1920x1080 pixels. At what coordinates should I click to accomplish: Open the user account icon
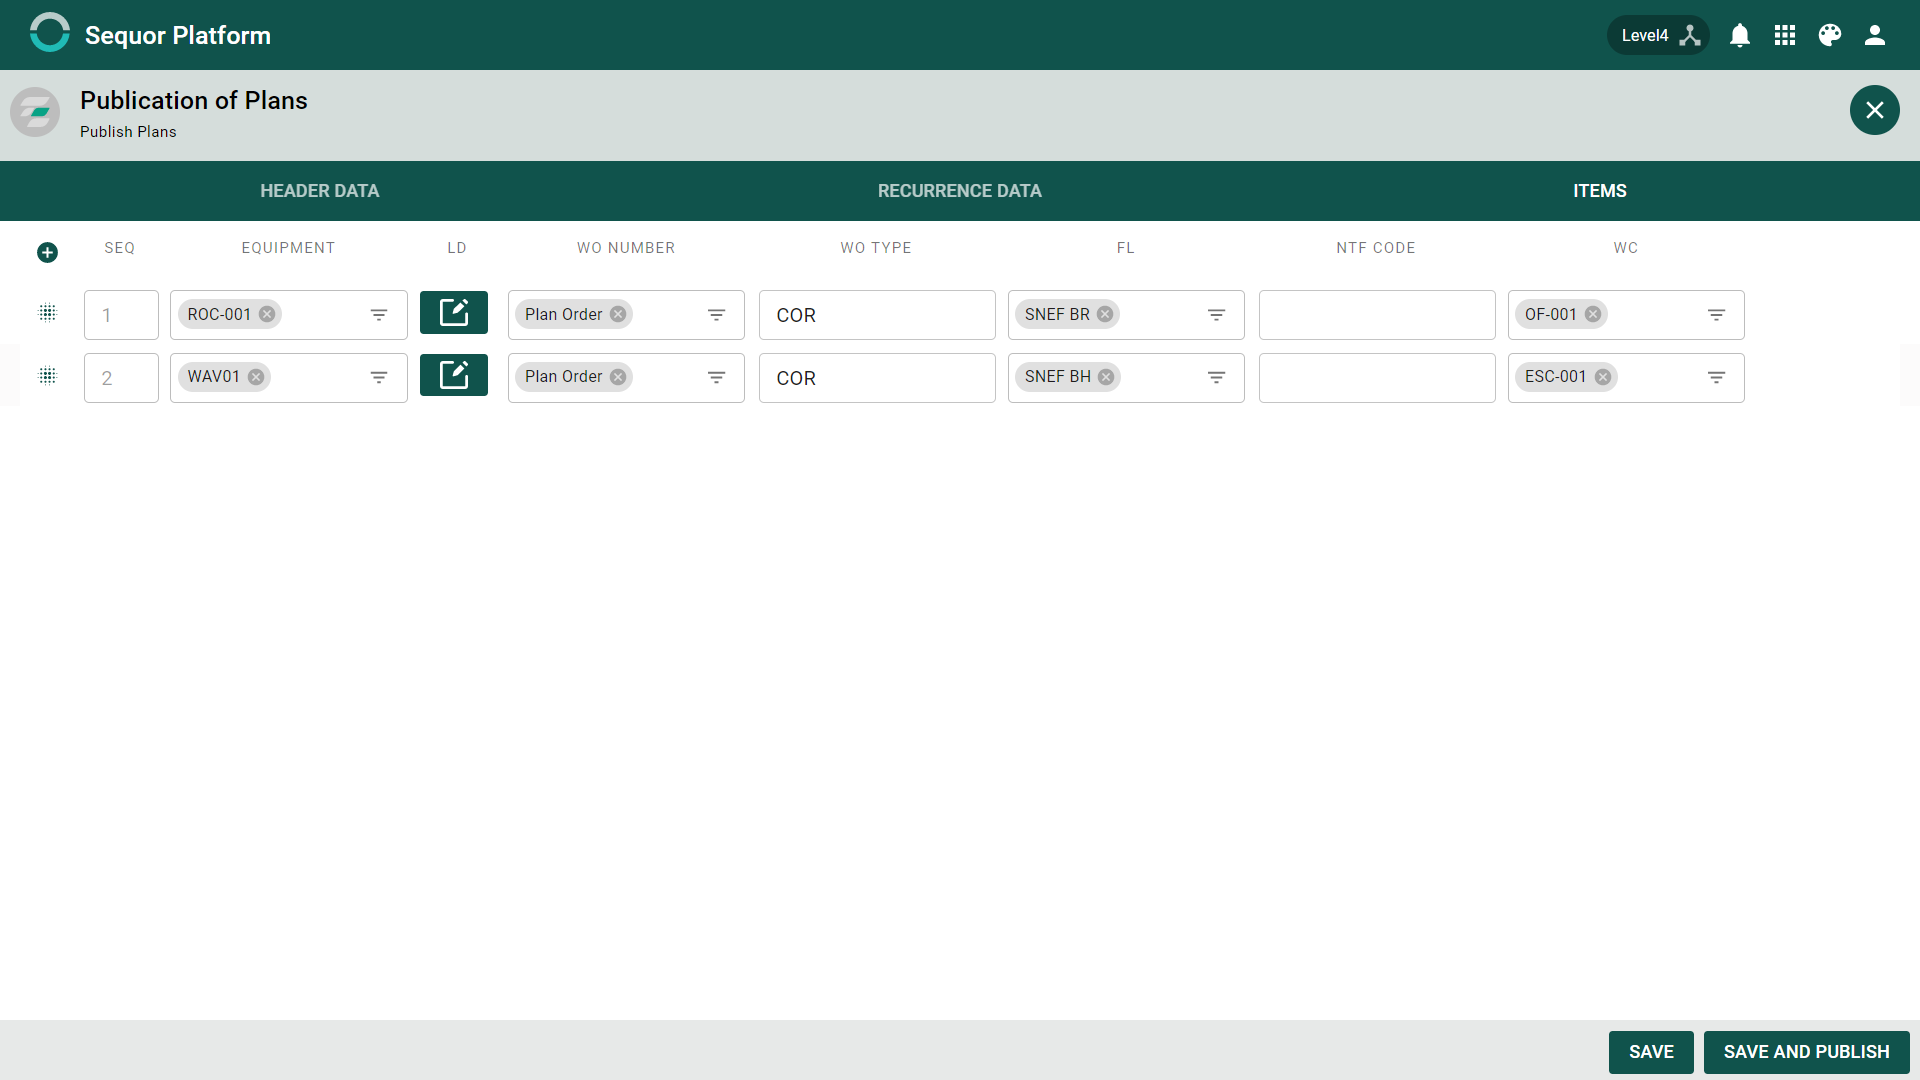click(x=1875, y=35)
